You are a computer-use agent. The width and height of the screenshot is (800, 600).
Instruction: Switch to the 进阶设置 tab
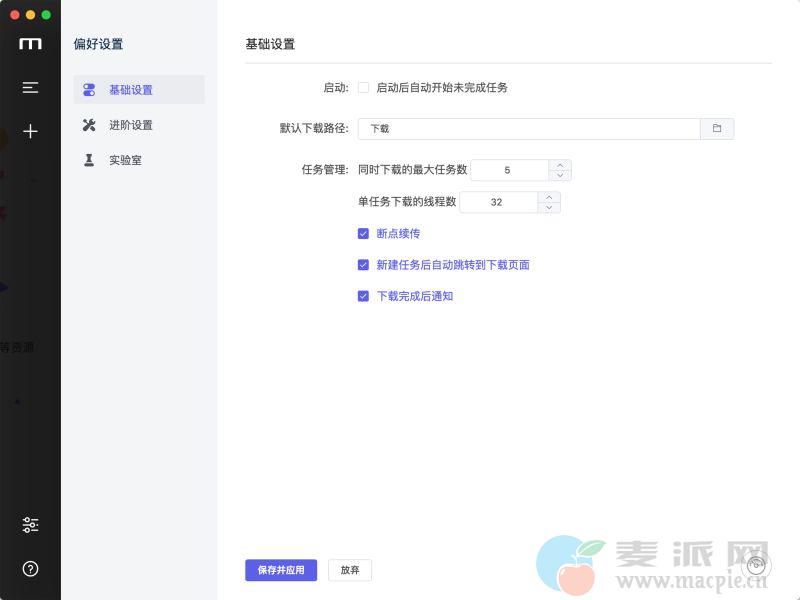tap(131, 125)
